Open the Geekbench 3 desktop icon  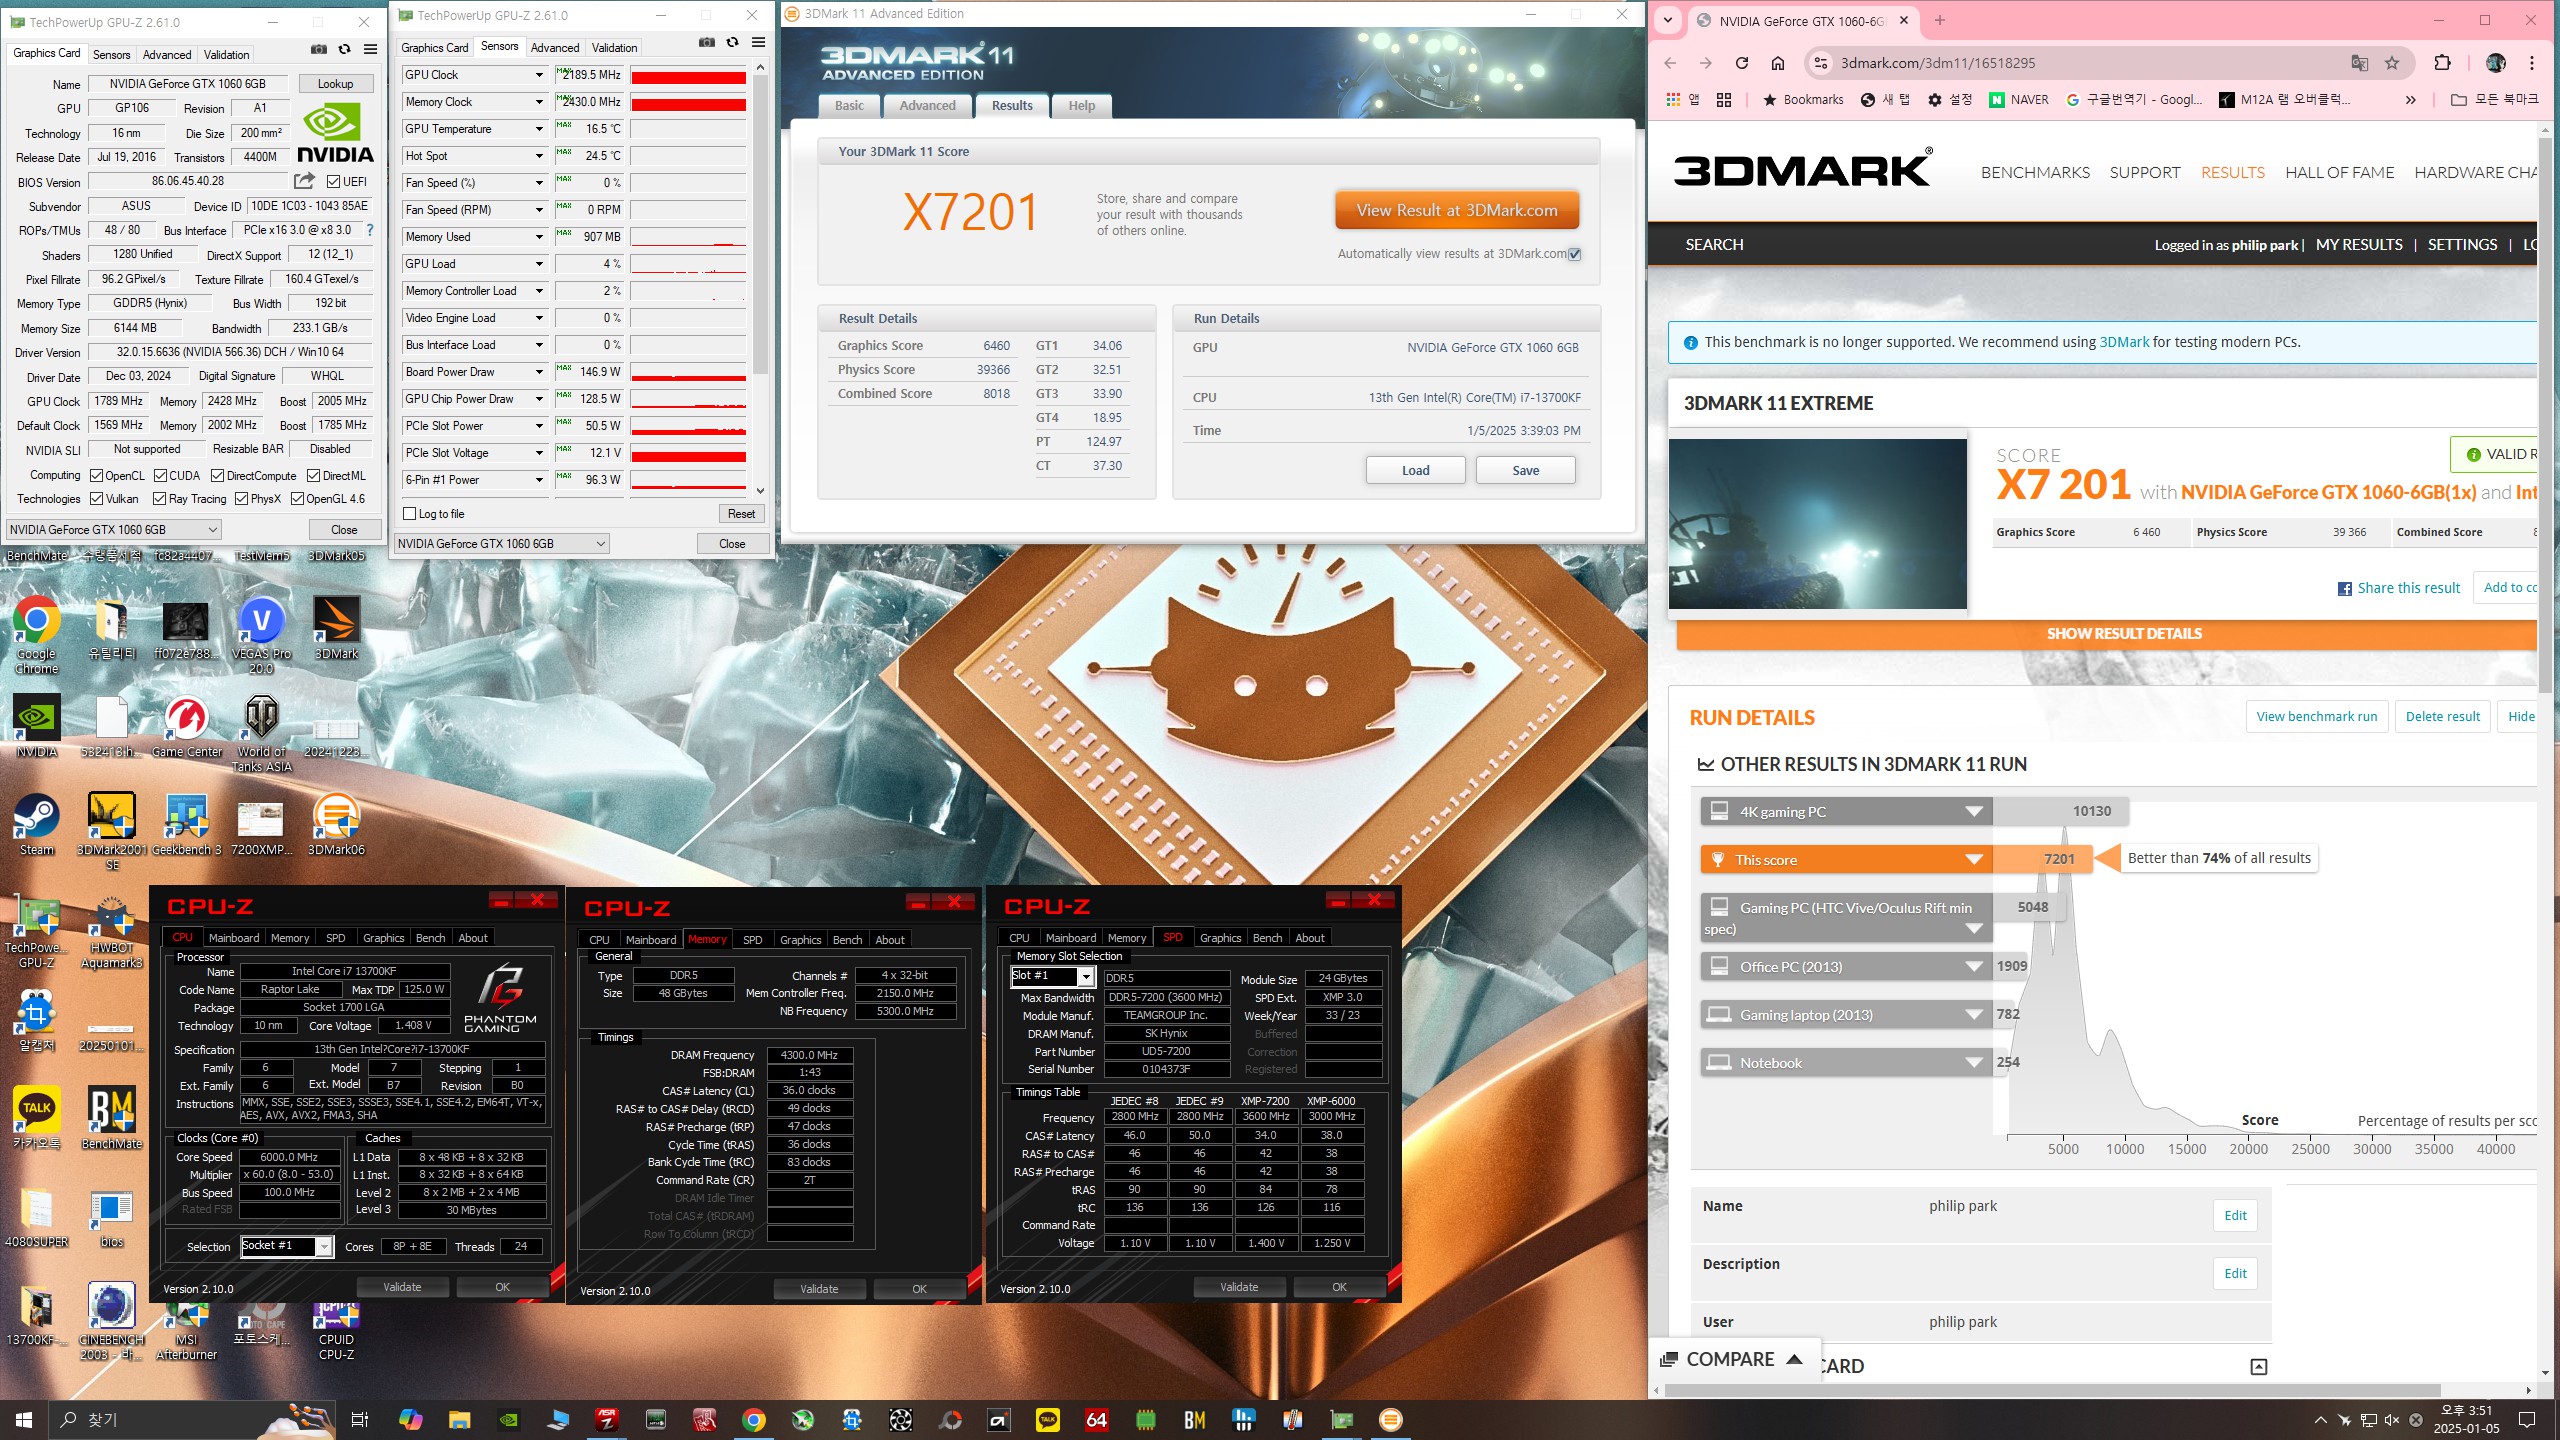click(187, 826)
